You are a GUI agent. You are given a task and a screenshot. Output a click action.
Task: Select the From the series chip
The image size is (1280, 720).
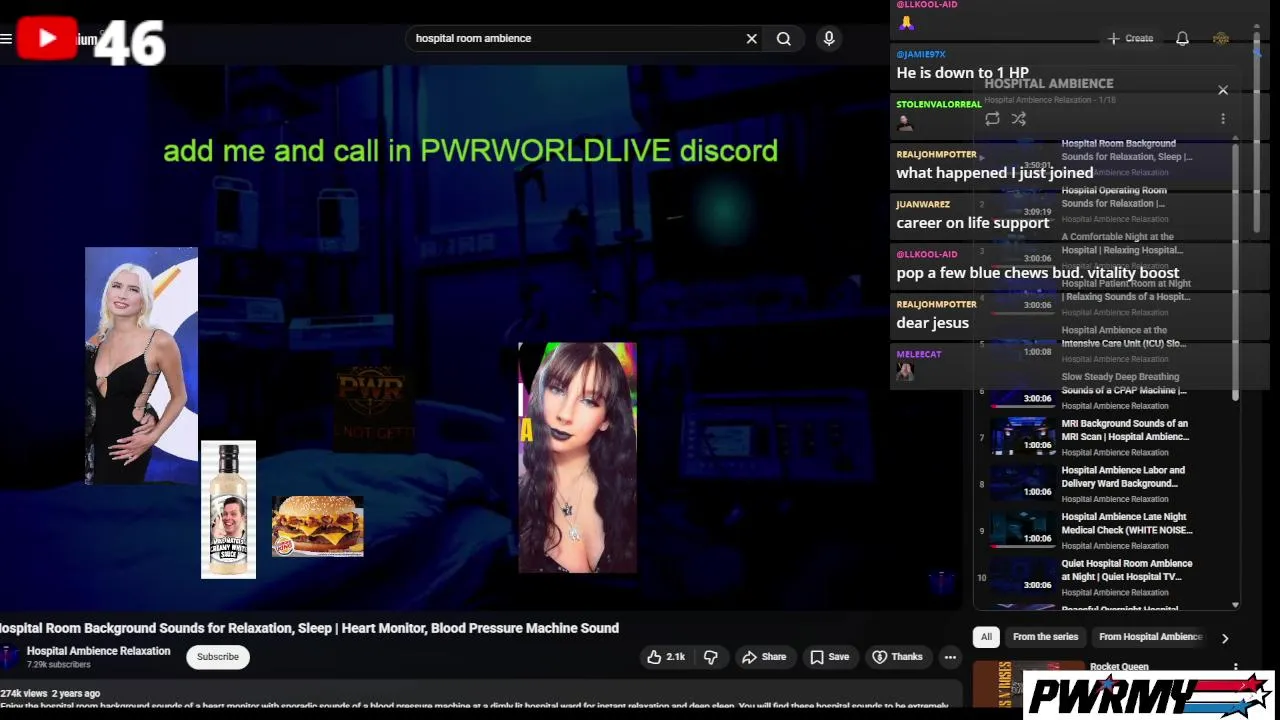(1045, 637)
